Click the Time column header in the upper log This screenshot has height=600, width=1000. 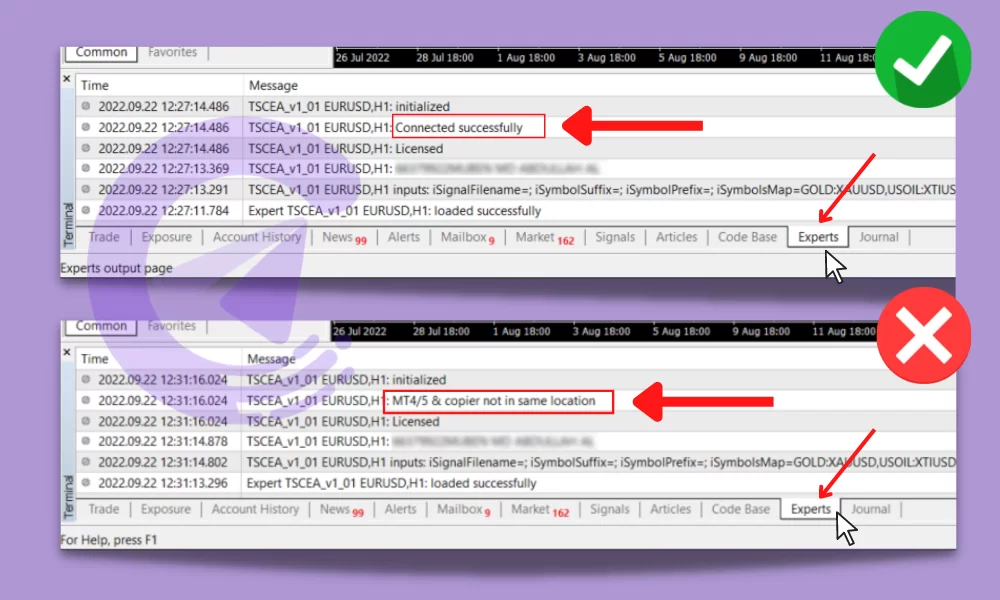coord(95,86)
